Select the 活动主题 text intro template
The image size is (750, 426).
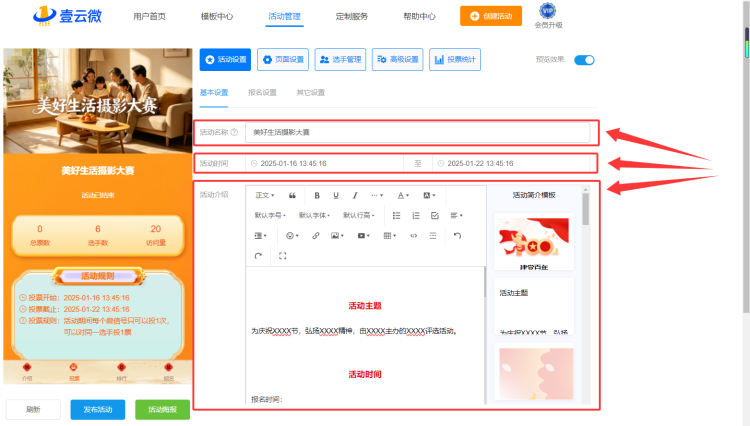tap(534, 306)
